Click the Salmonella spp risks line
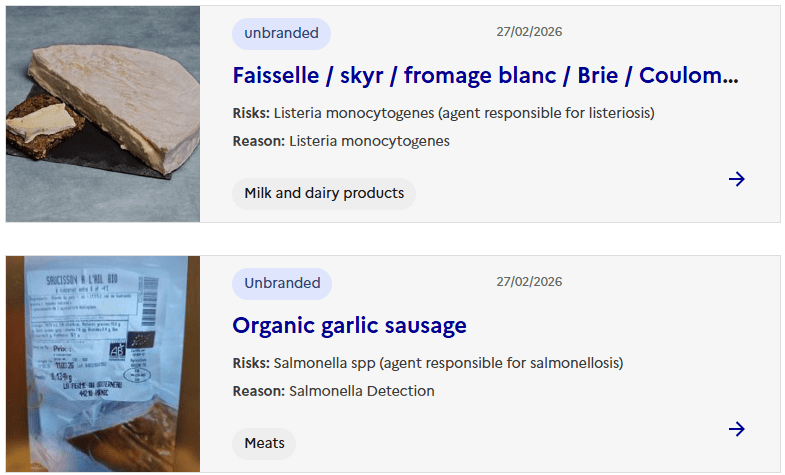Viewport: 785px width, 475px height. pyautogui.click(x=427, y=363)
